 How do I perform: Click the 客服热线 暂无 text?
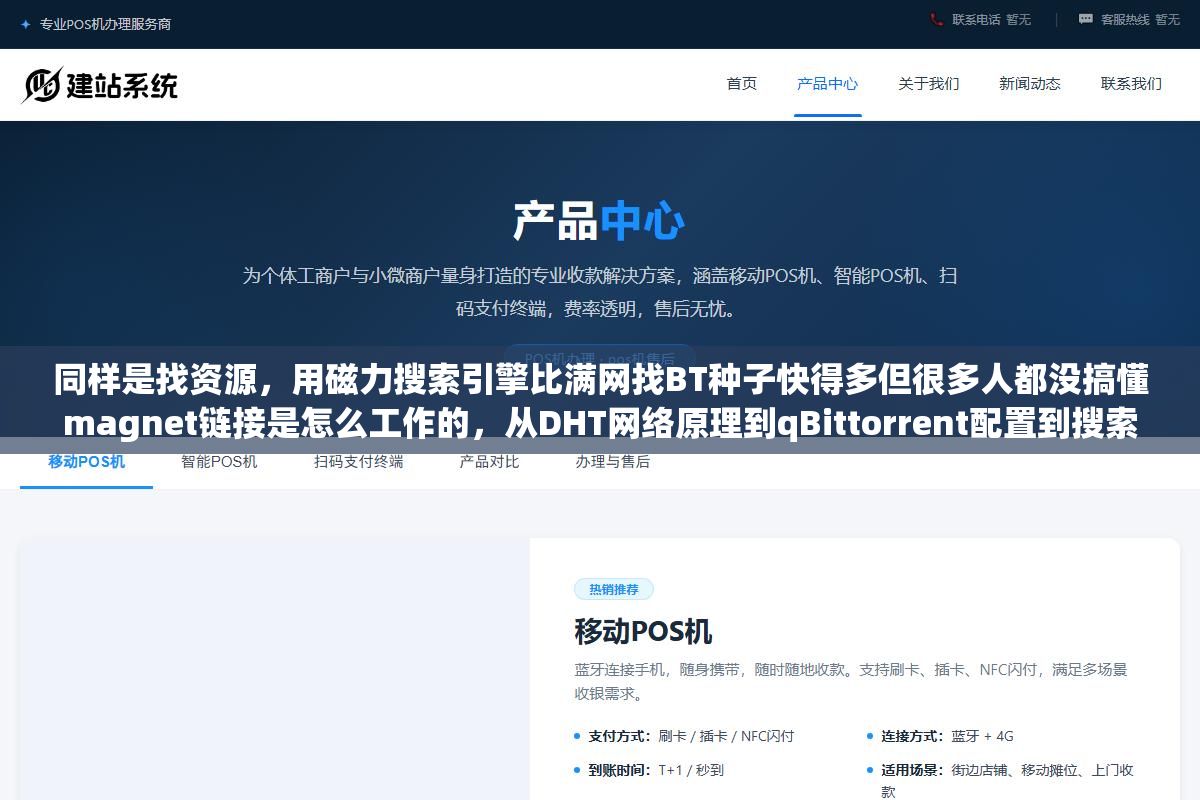click(x=1140, y=19)
